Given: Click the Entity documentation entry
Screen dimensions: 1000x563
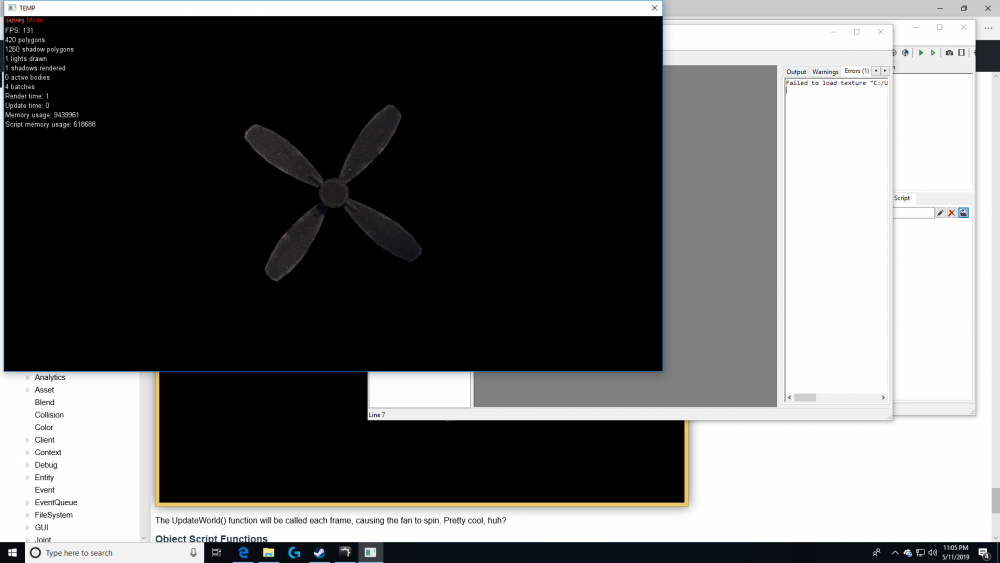Looking at the screenshot, I should (44, 478).
